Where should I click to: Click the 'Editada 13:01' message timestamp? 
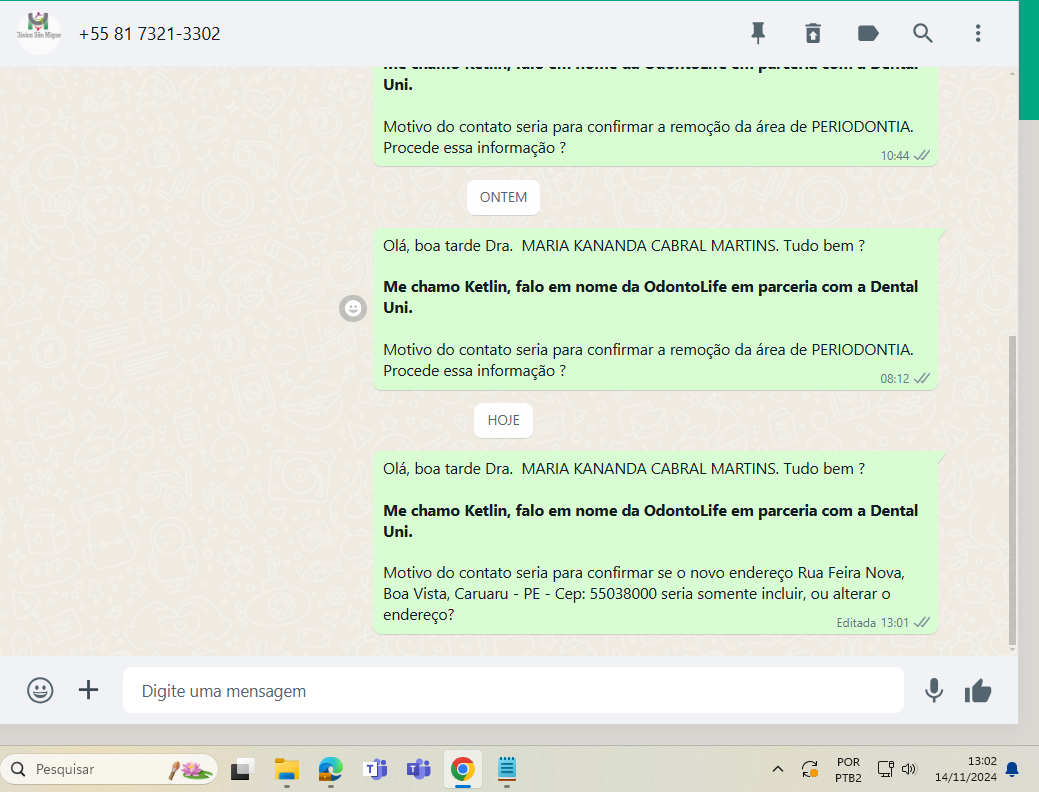[872, 623]
